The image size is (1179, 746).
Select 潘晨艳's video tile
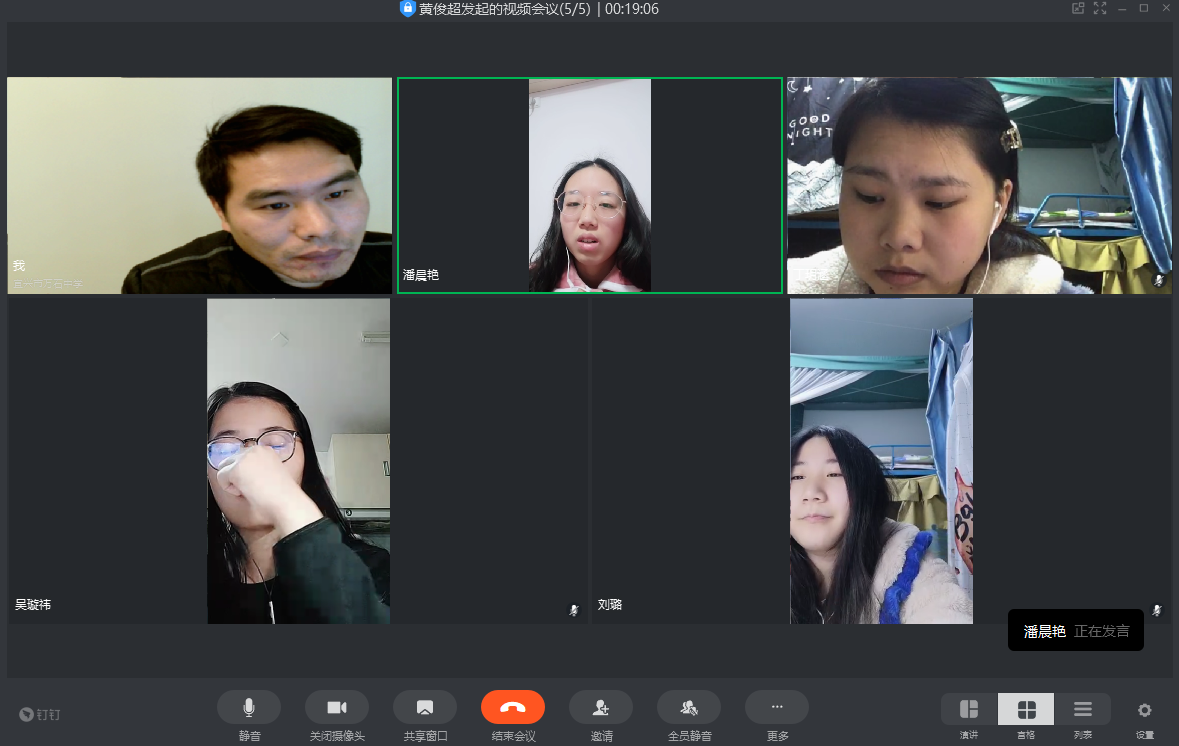click(589, 185)
